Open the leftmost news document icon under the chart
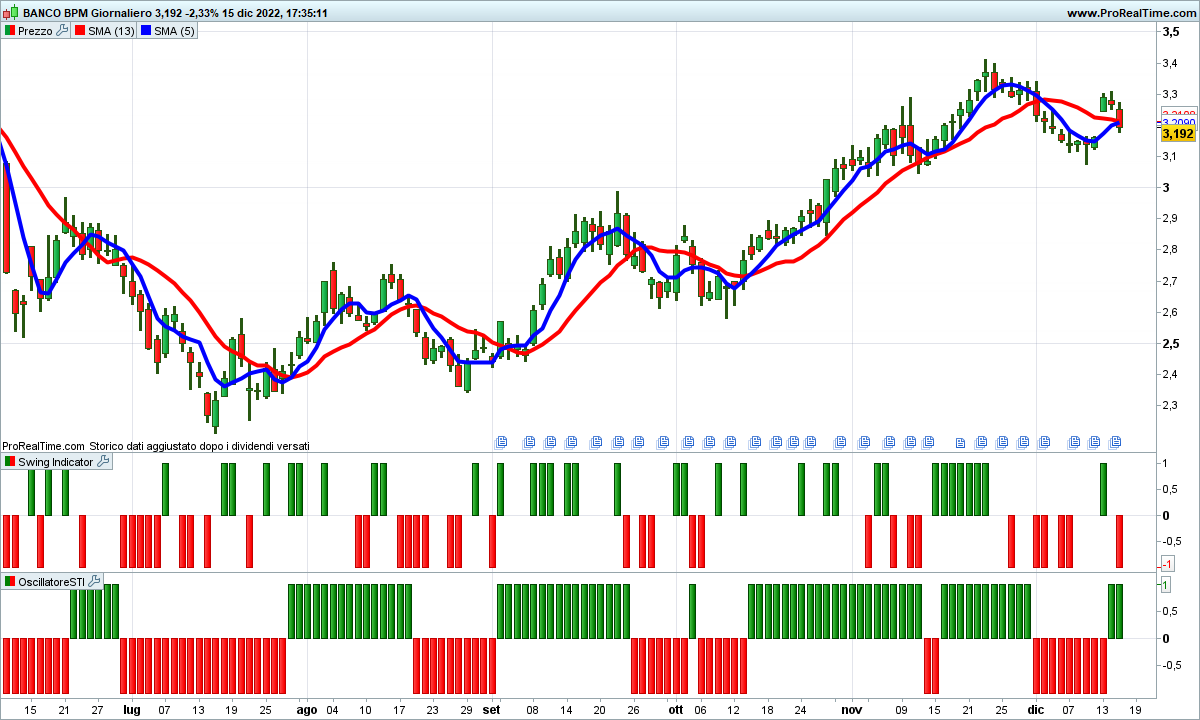Image resolution: width=1200 pixels, height=720 pixels. pos(502,441)
